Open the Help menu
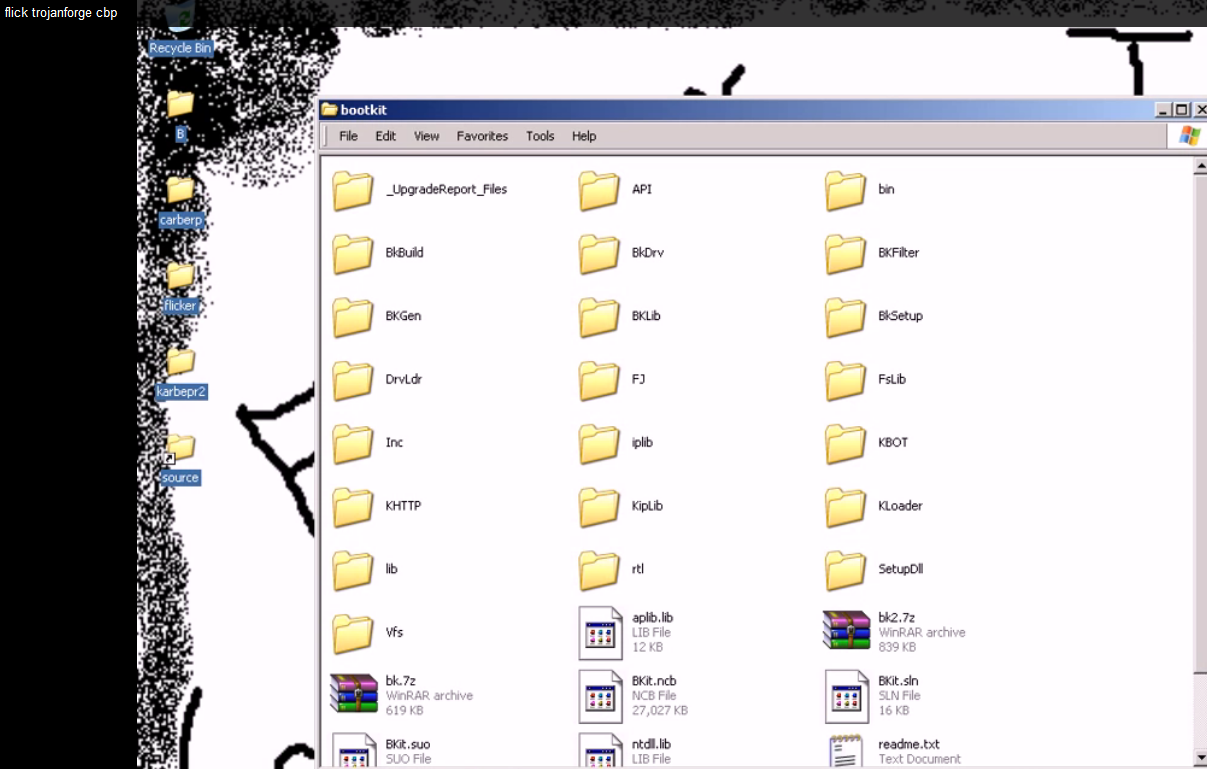 pyautogui.click(x=584, y=136)
